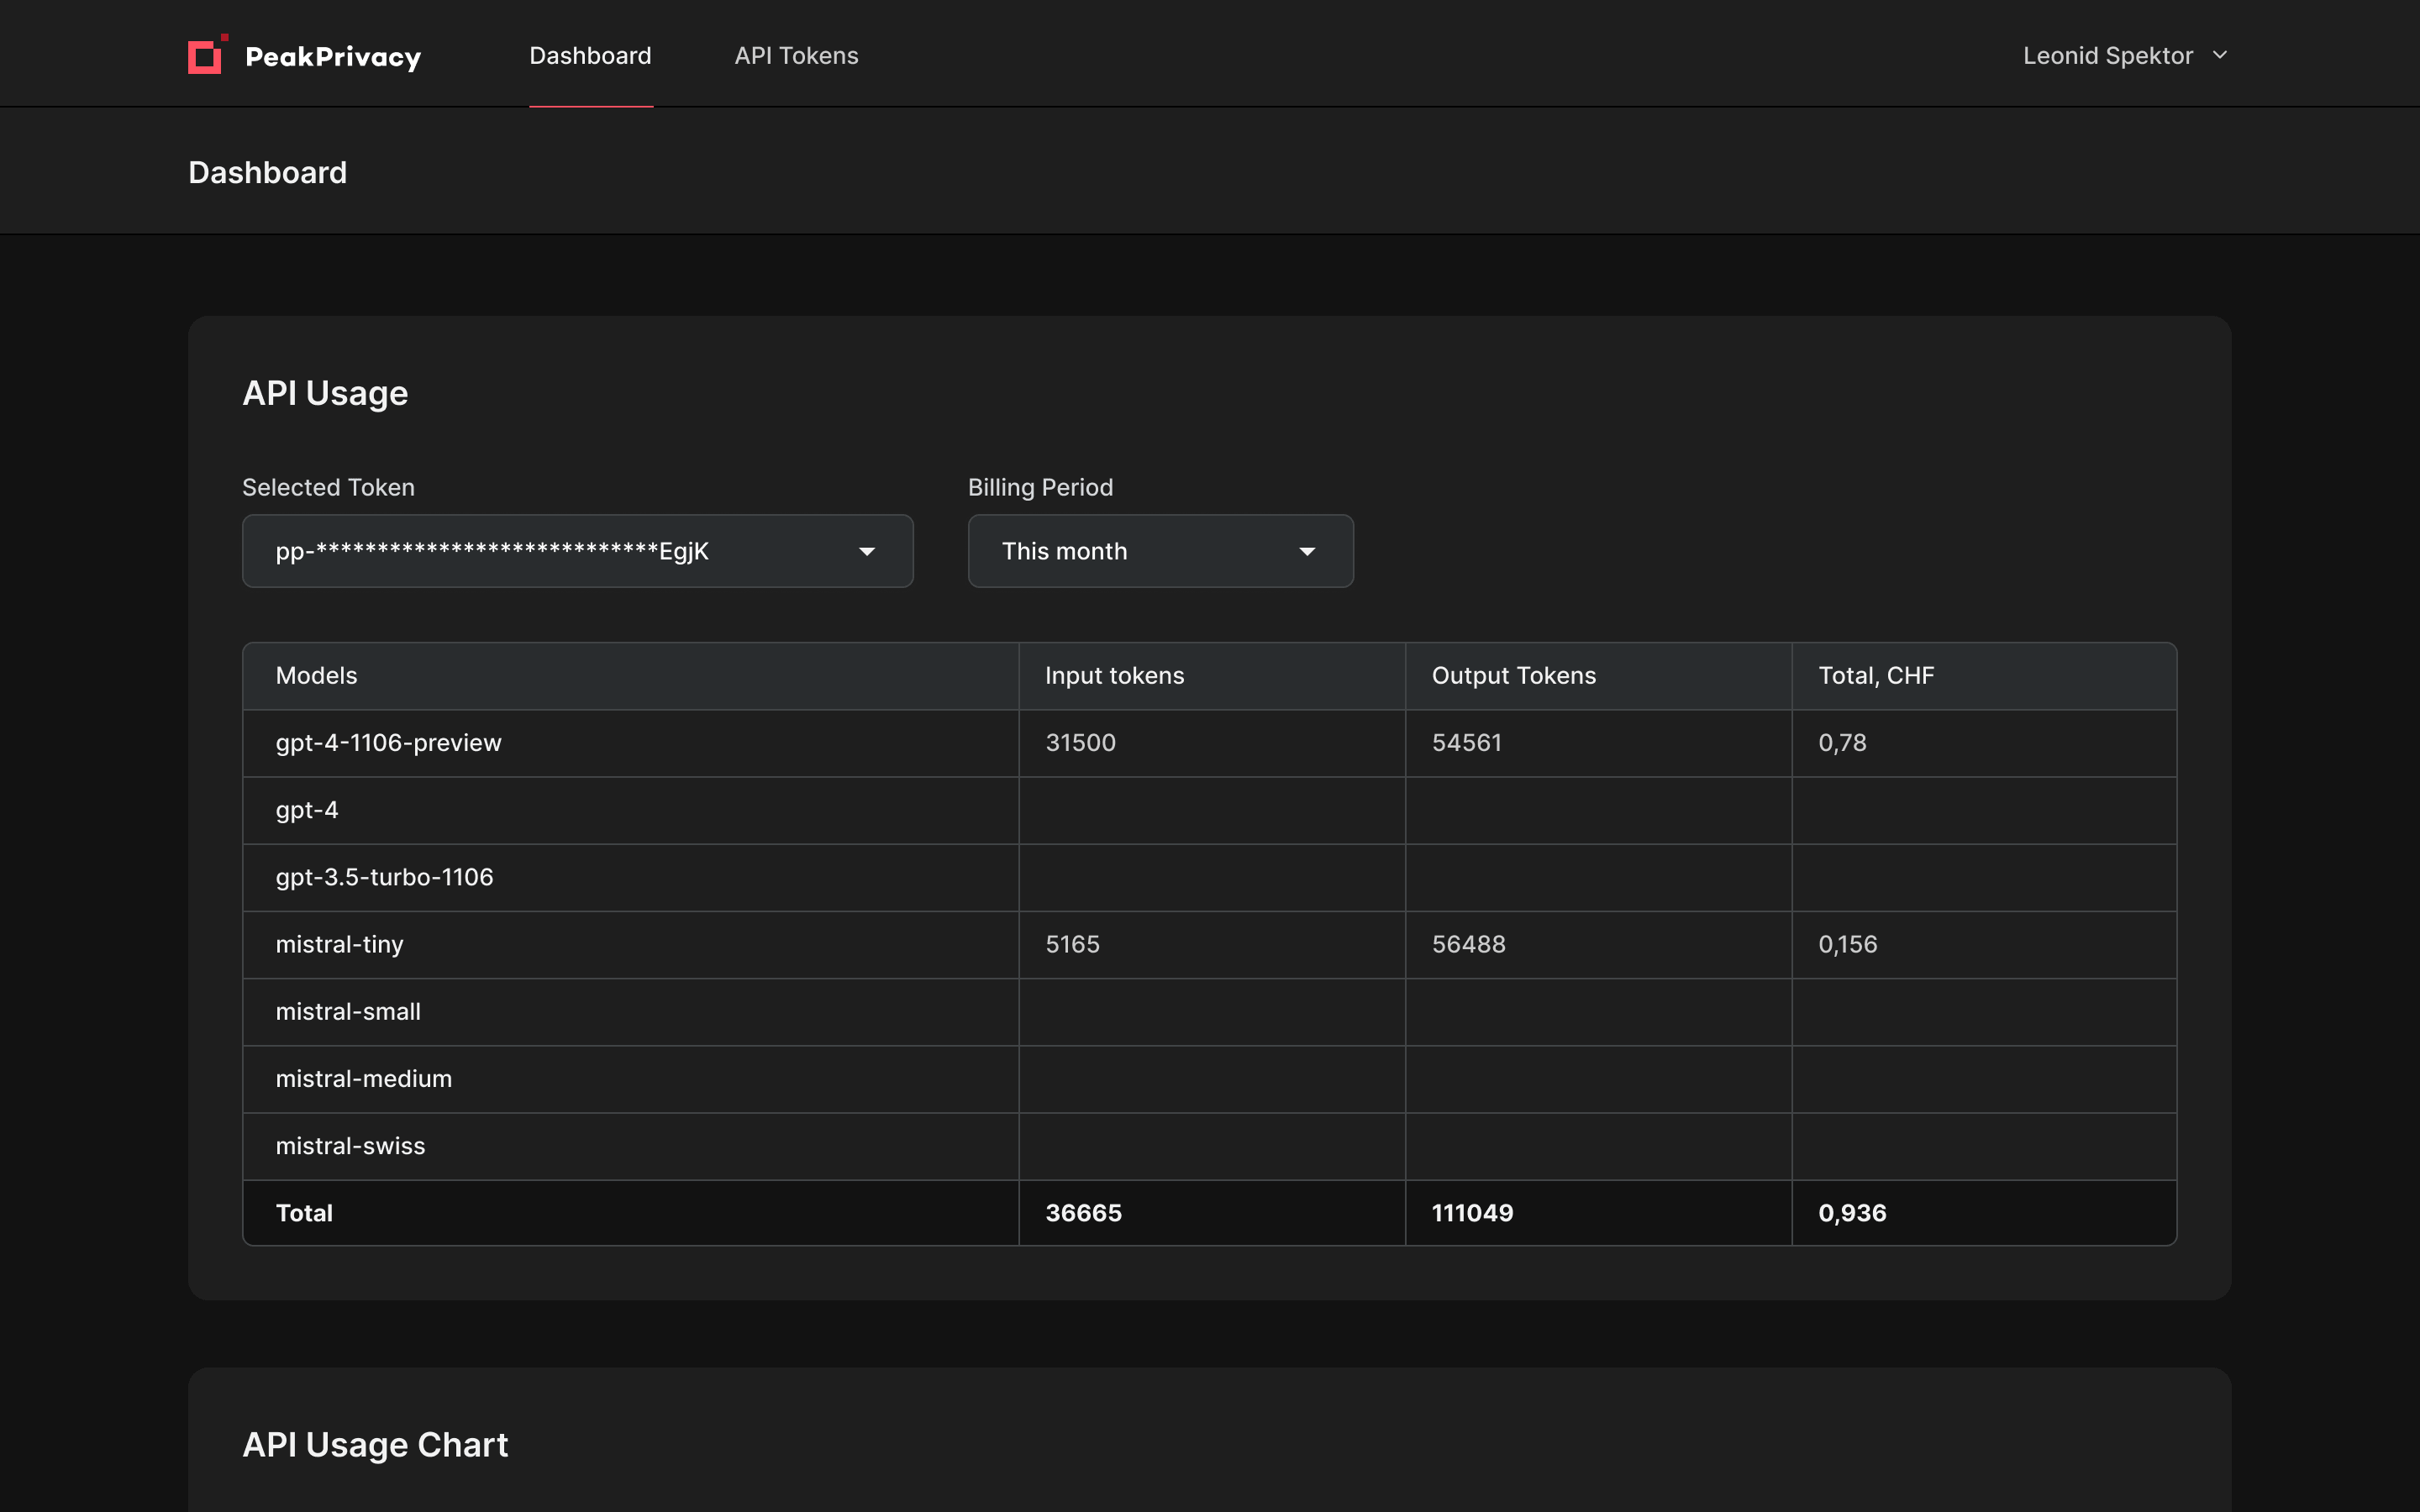The width and height of the screenshot is (2420, 1512).
Task: Click the Selected Token label
Action: click(x=328, y=487)
